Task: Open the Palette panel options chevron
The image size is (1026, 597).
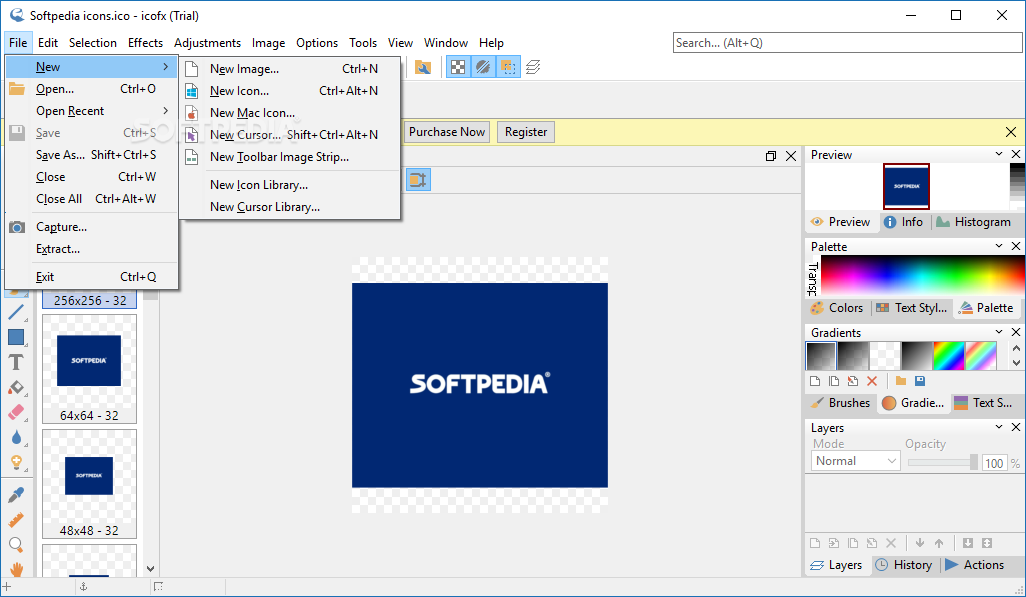Action: coord(999,245)
